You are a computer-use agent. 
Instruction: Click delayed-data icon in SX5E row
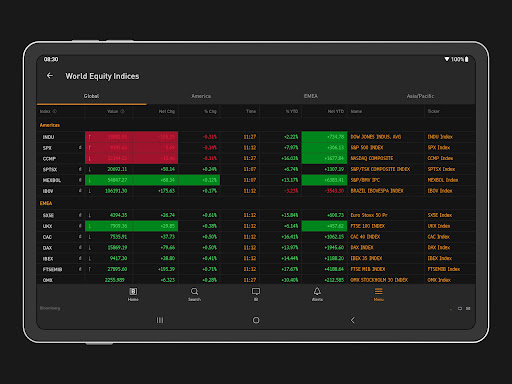[80, 215]
